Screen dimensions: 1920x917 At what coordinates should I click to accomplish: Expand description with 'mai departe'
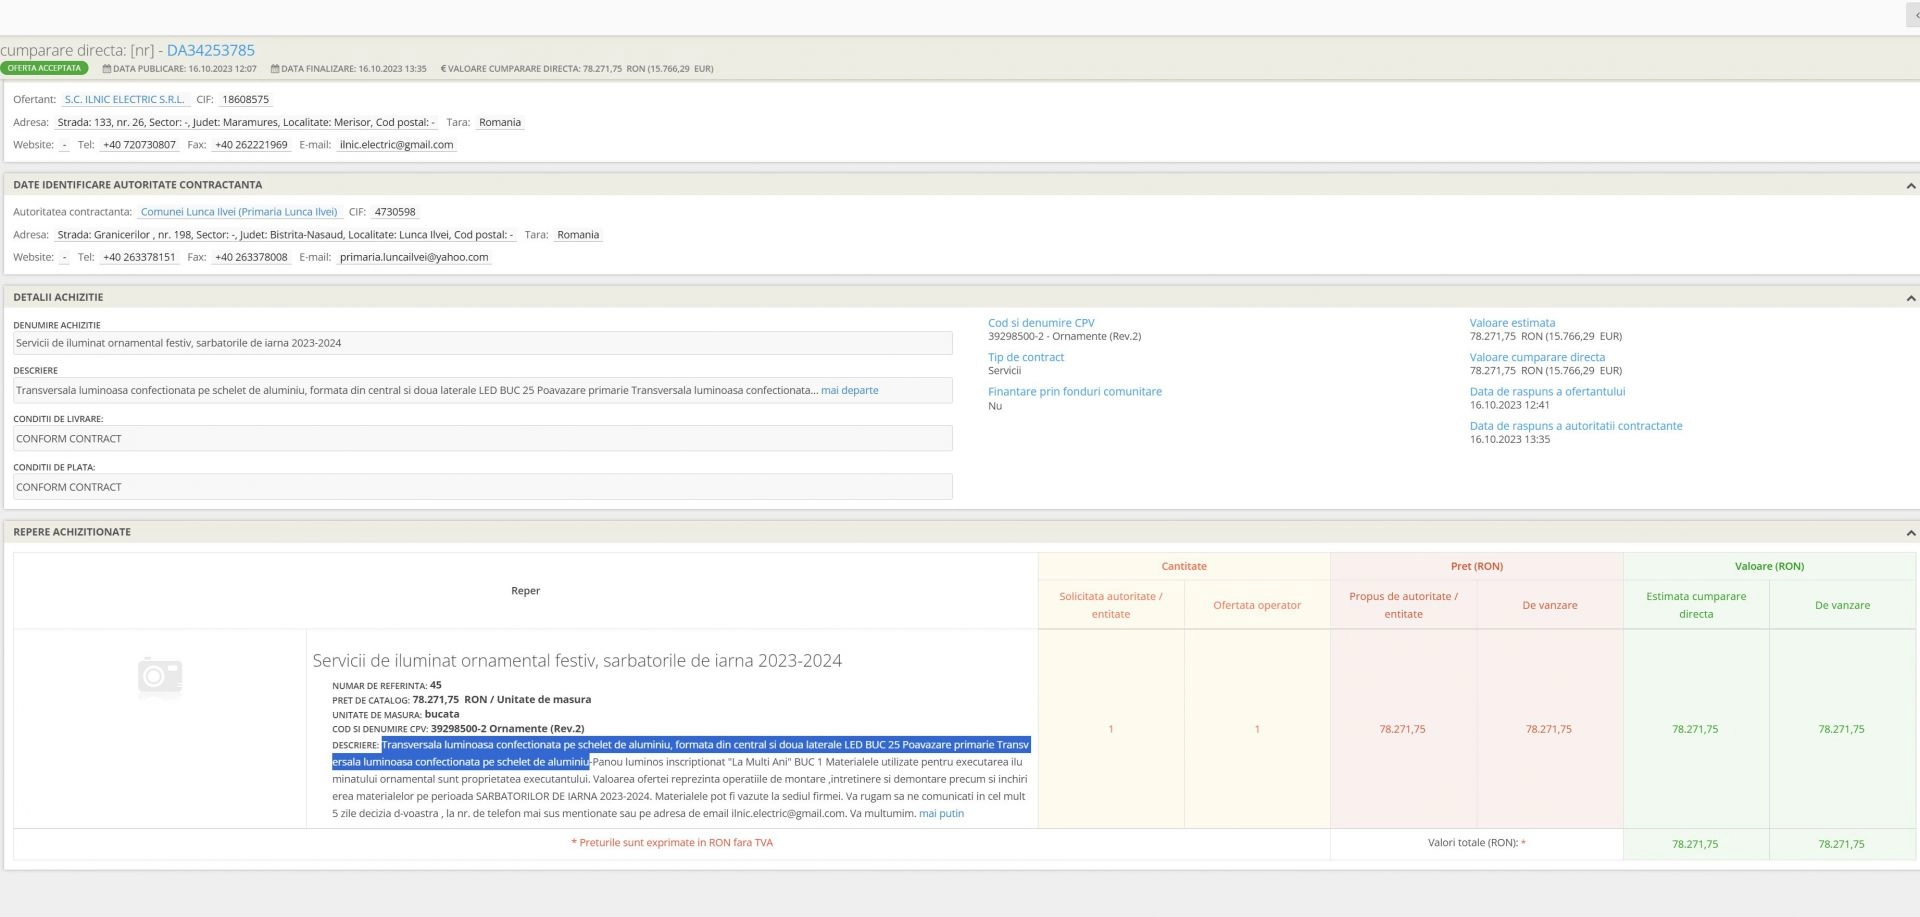[849, 391]
